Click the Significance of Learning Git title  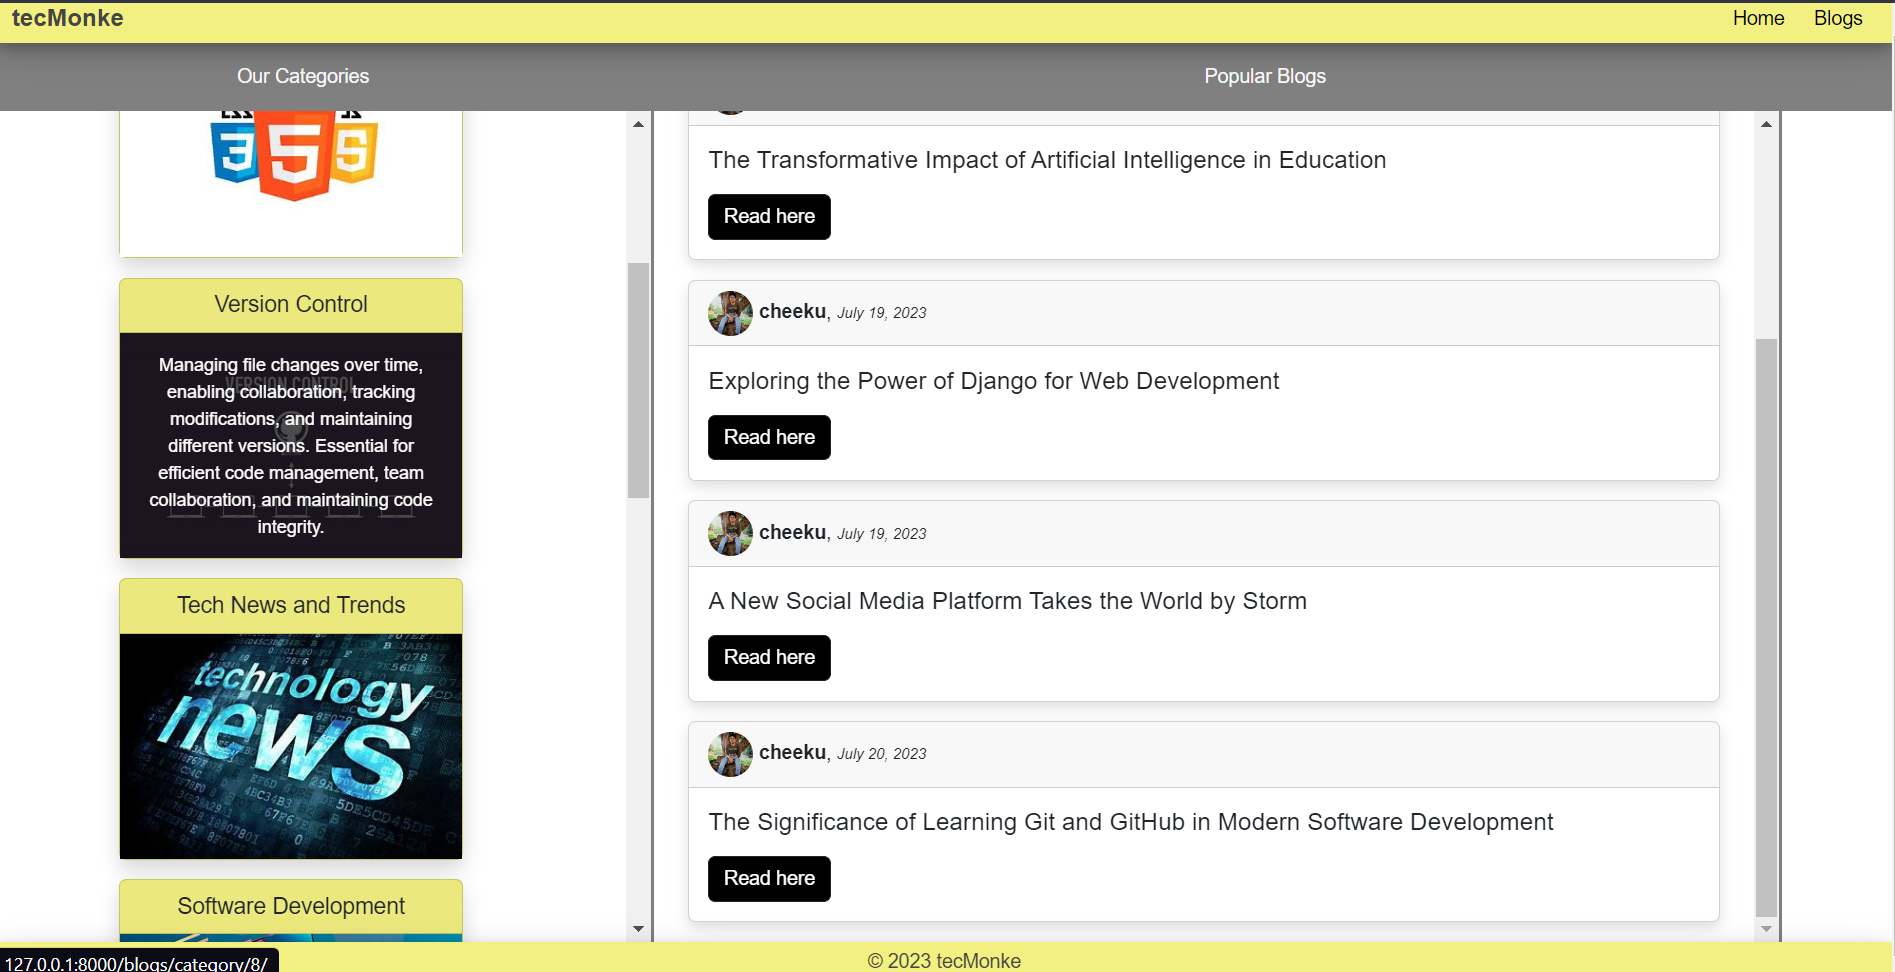pyautogui.click(x=1130, y=822)
